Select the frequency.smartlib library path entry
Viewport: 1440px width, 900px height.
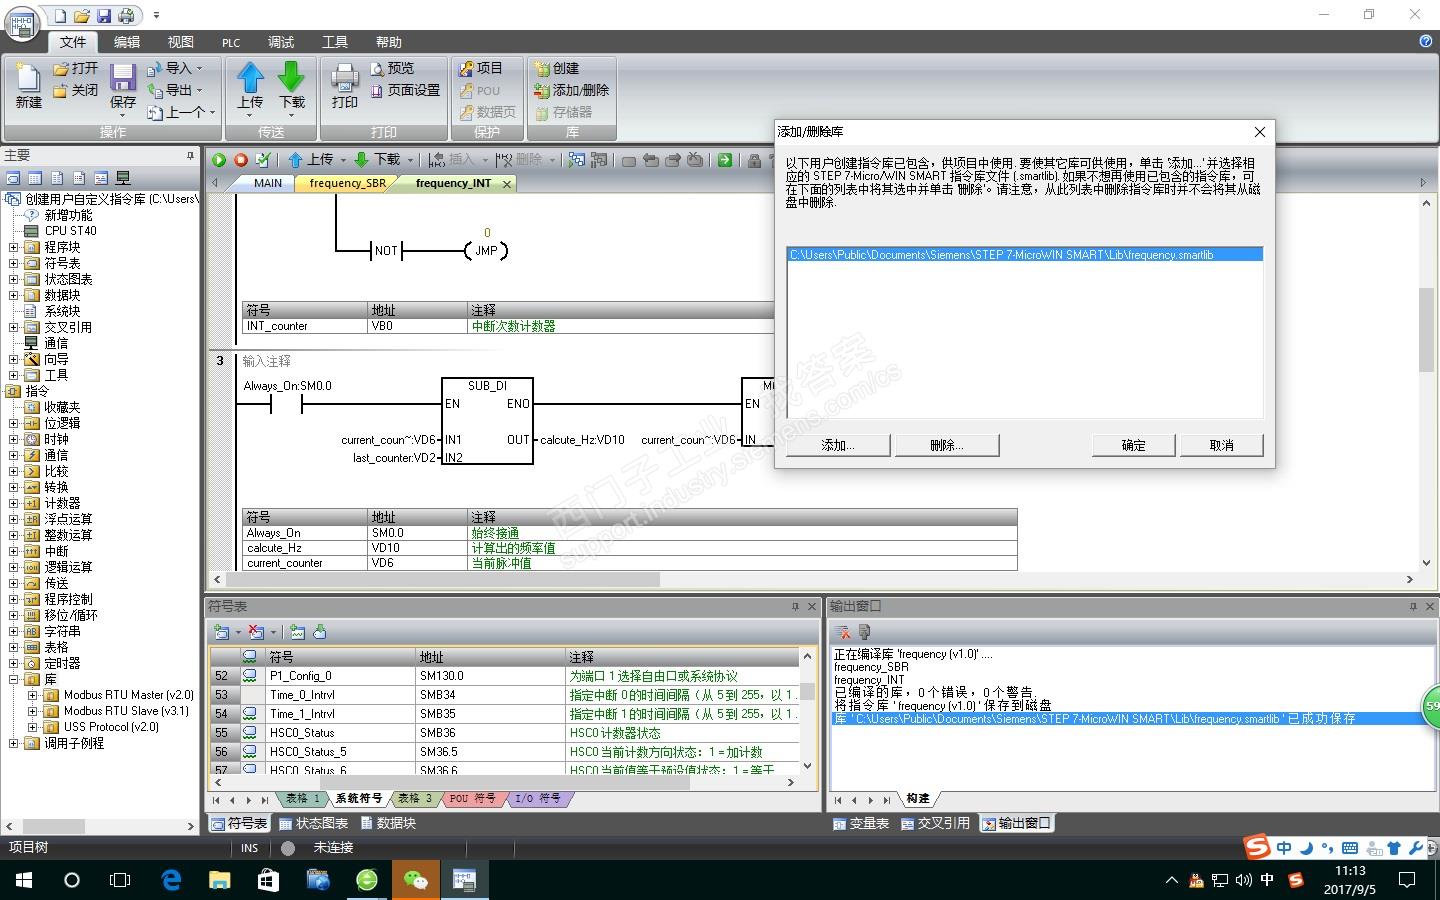coord(1001,255)
